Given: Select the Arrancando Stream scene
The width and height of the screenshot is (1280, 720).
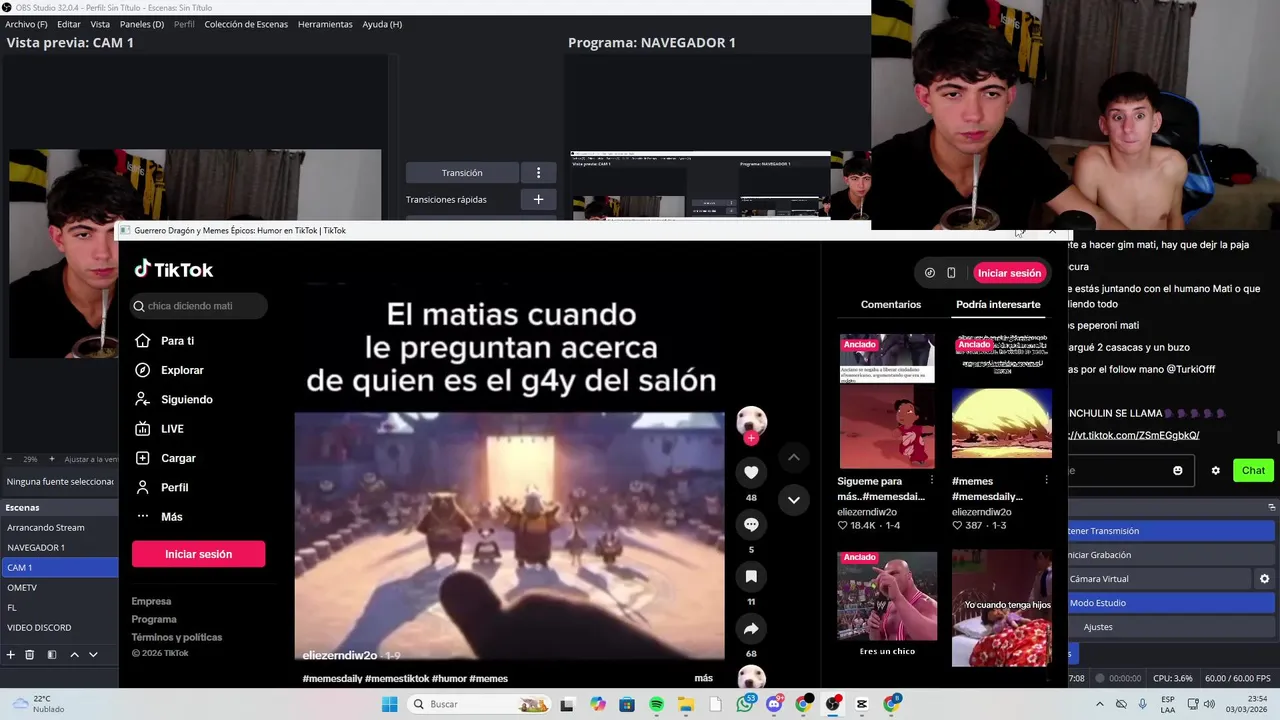Looking at the screenshot, I should (x=59, y=527).
